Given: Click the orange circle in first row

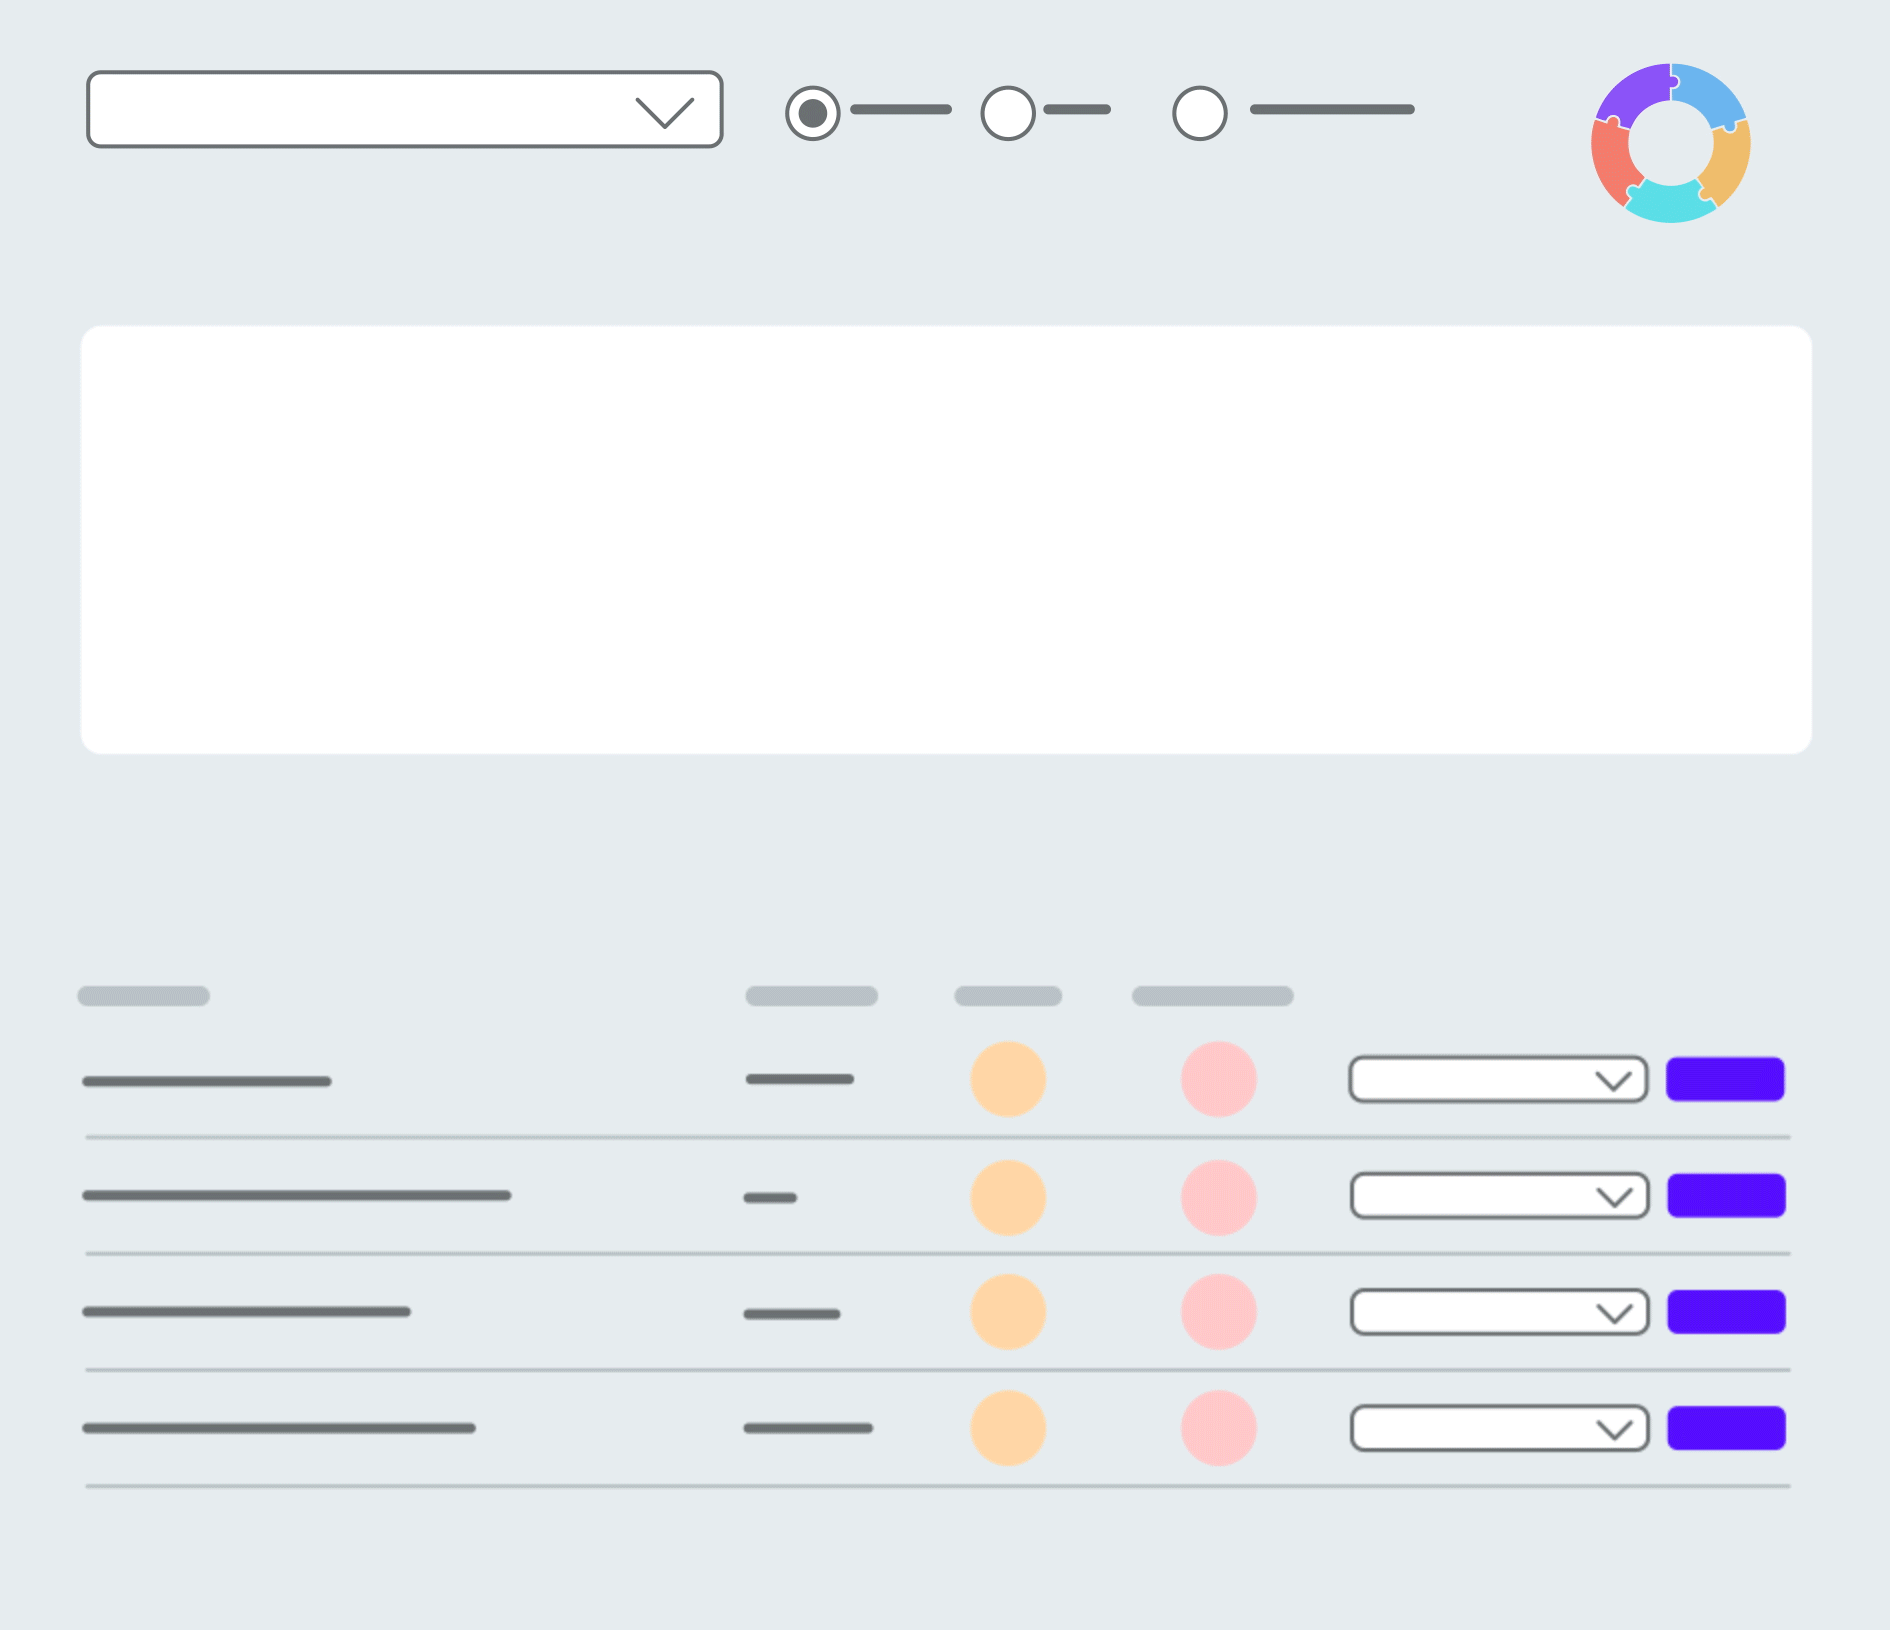Looking at the screenshot, I should [x=1008, y=1079].
